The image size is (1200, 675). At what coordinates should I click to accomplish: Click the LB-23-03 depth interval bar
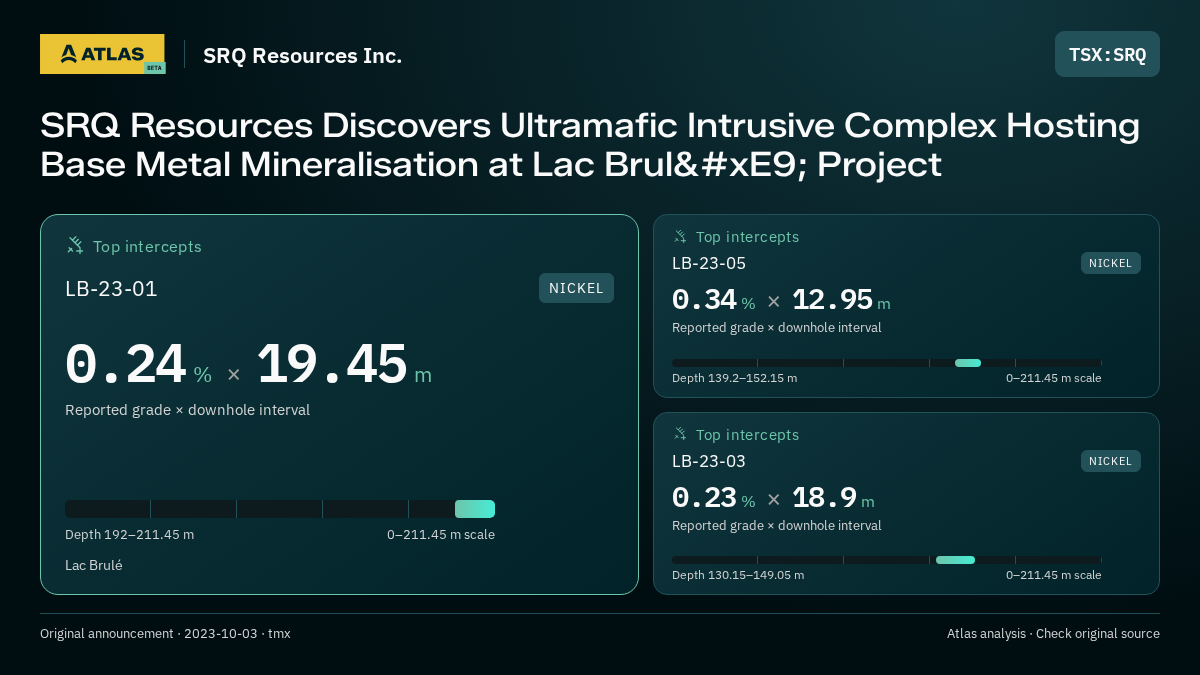click(x=887, y=560)
